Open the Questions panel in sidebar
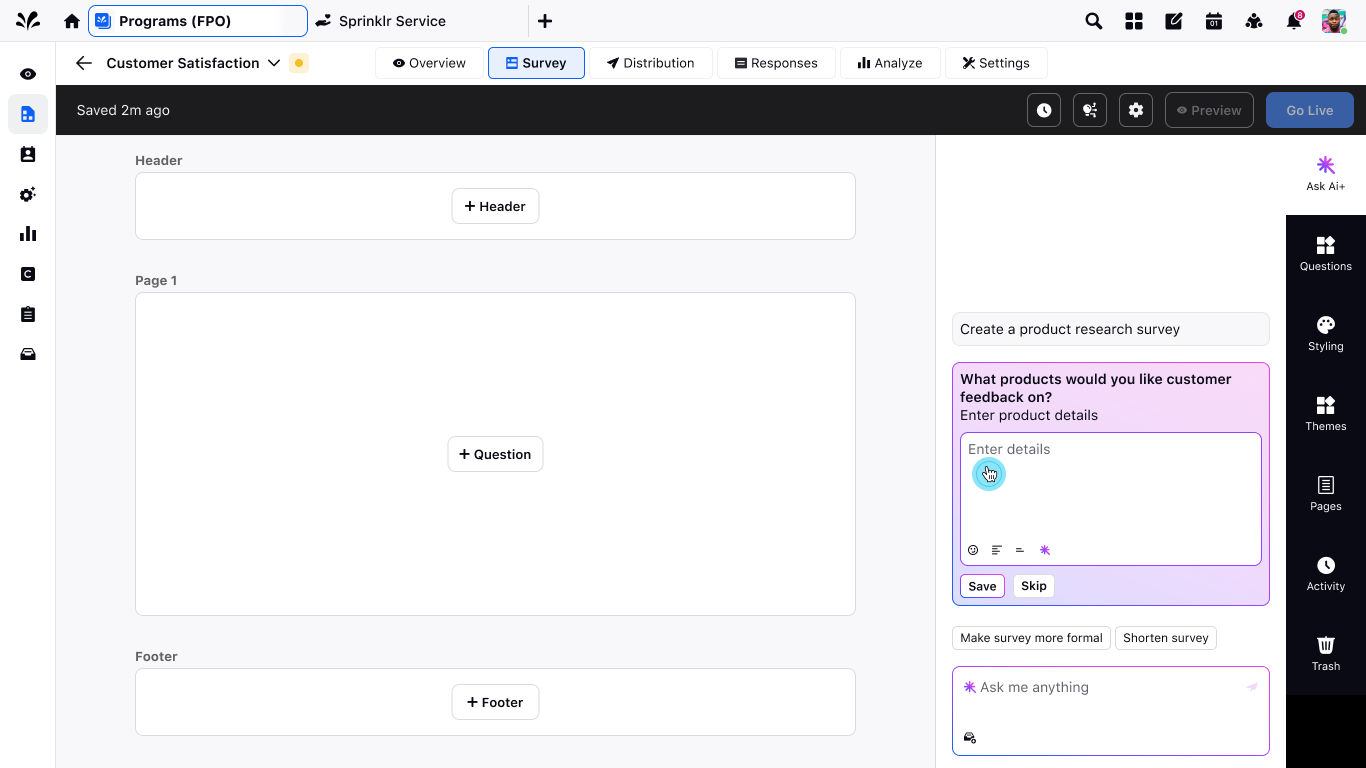1366x768 pixels. pyautogui.click(x=1325, y=253)
